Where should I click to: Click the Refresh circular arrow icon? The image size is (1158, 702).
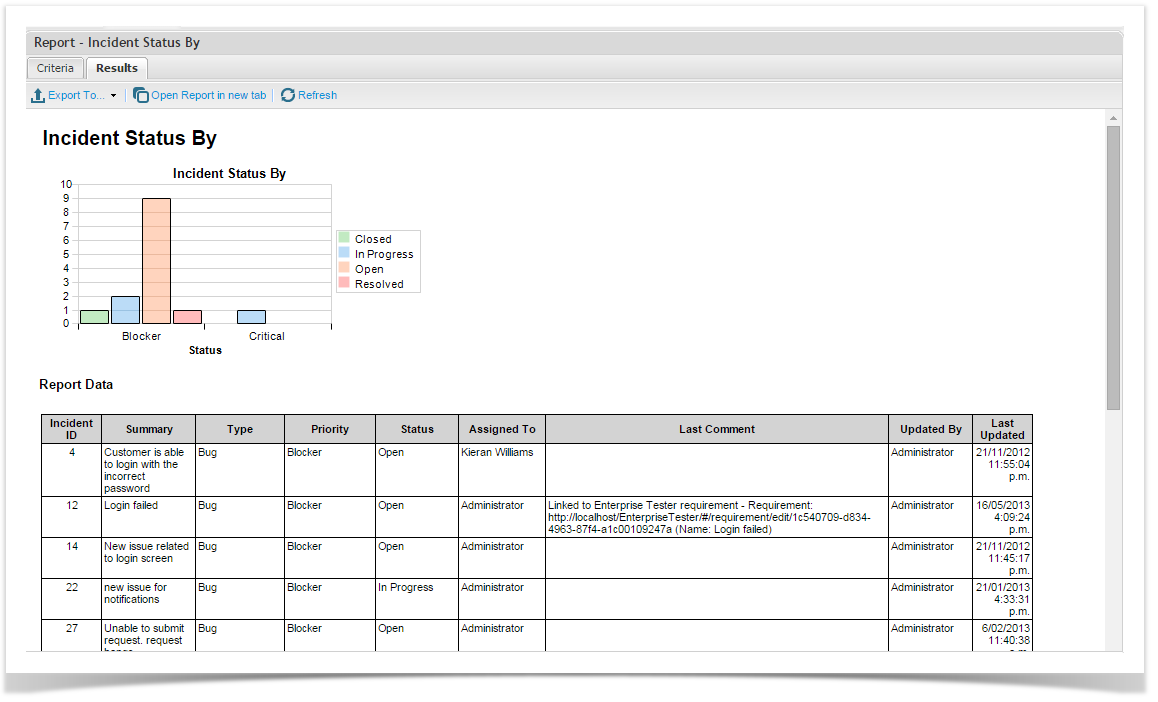coord(288,96)
